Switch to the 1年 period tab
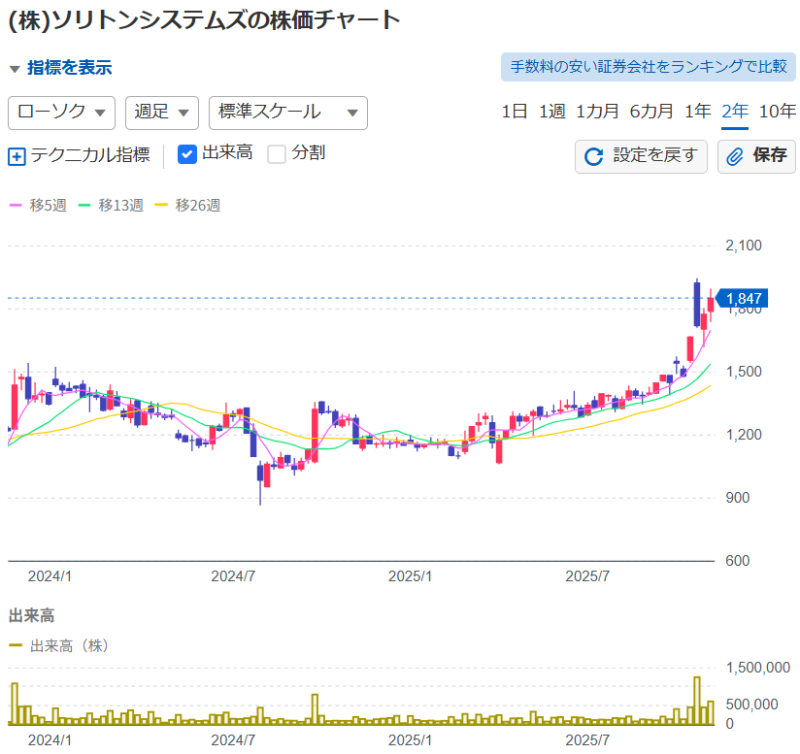Image resolution: width=800 pixels, height=754 pixels. [x=698, y=111]
